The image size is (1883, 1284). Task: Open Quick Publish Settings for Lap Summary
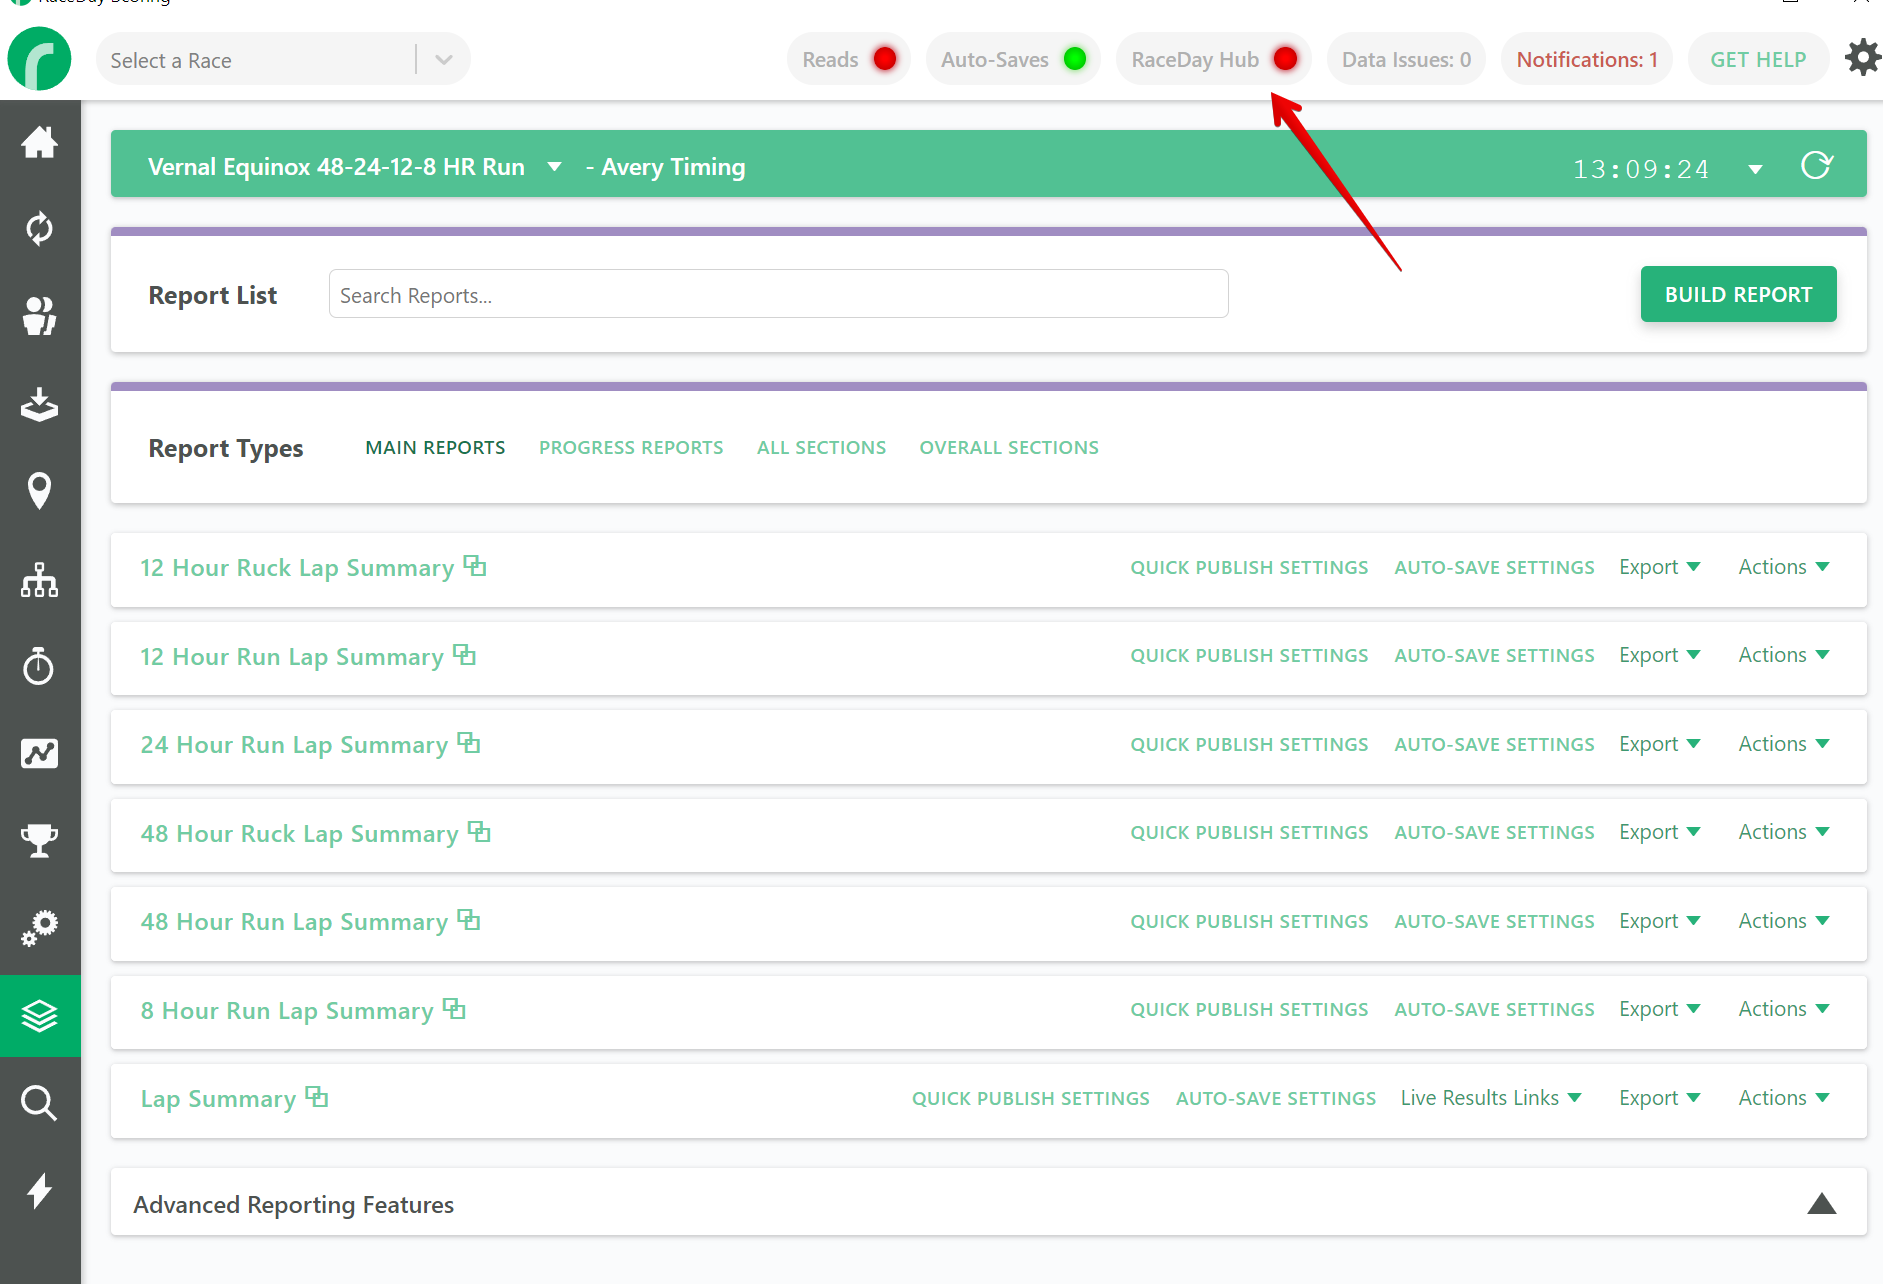pos(1030,1098)
